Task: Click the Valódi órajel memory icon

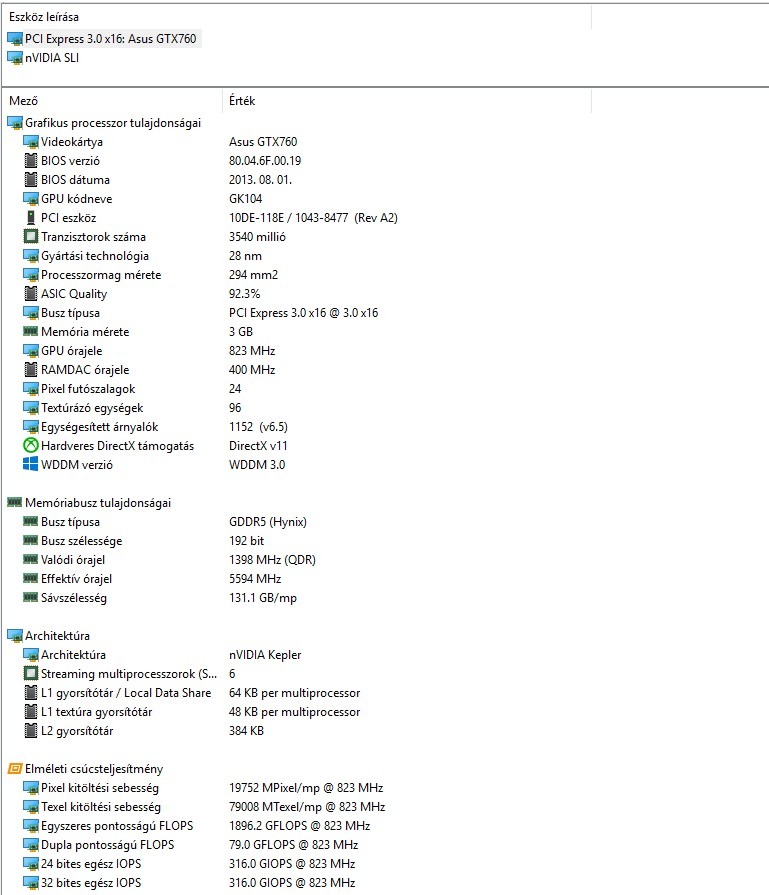Action: click(x=31, y=559)
